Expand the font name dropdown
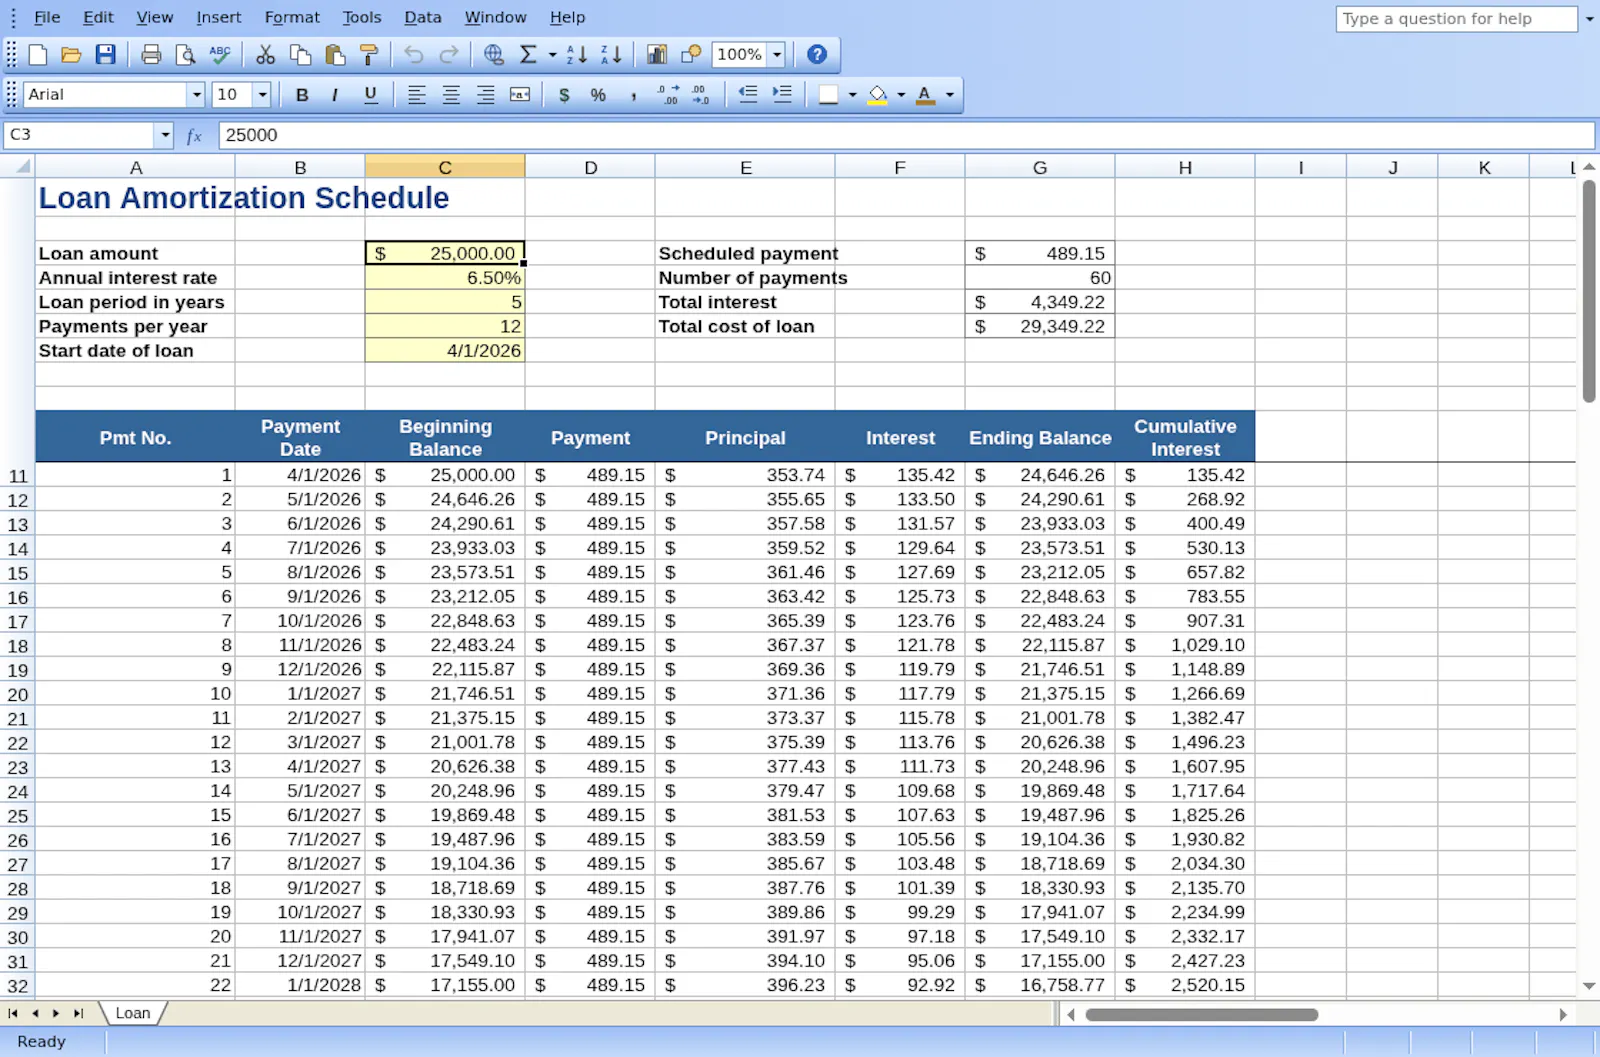Viewport: 1600px width, 1057px height. tap(196, 95)
